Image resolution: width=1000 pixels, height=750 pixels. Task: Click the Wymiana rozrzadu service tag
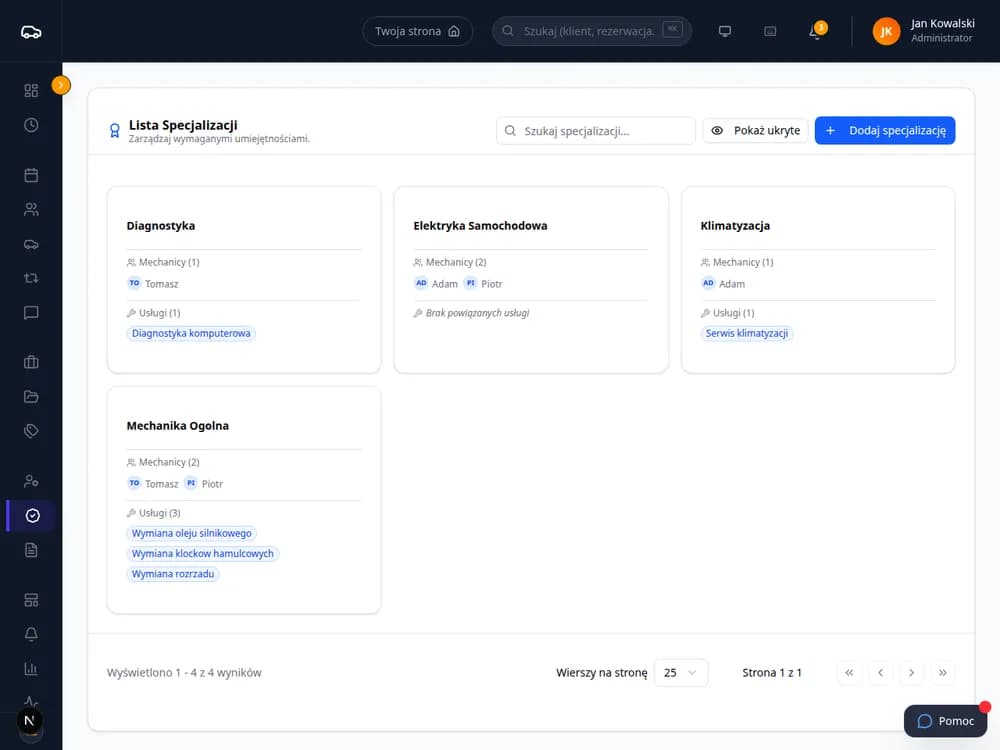173,574
